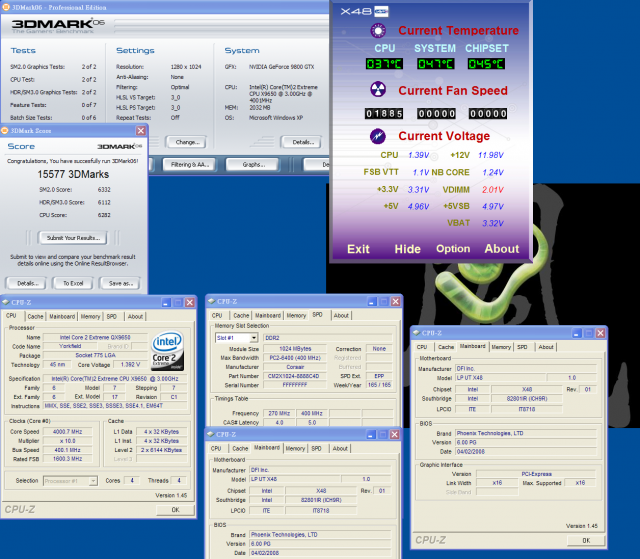This screenshot has width=640, height=559.
Task: Click Change... button under Settings
Action: tap(187, 142)
